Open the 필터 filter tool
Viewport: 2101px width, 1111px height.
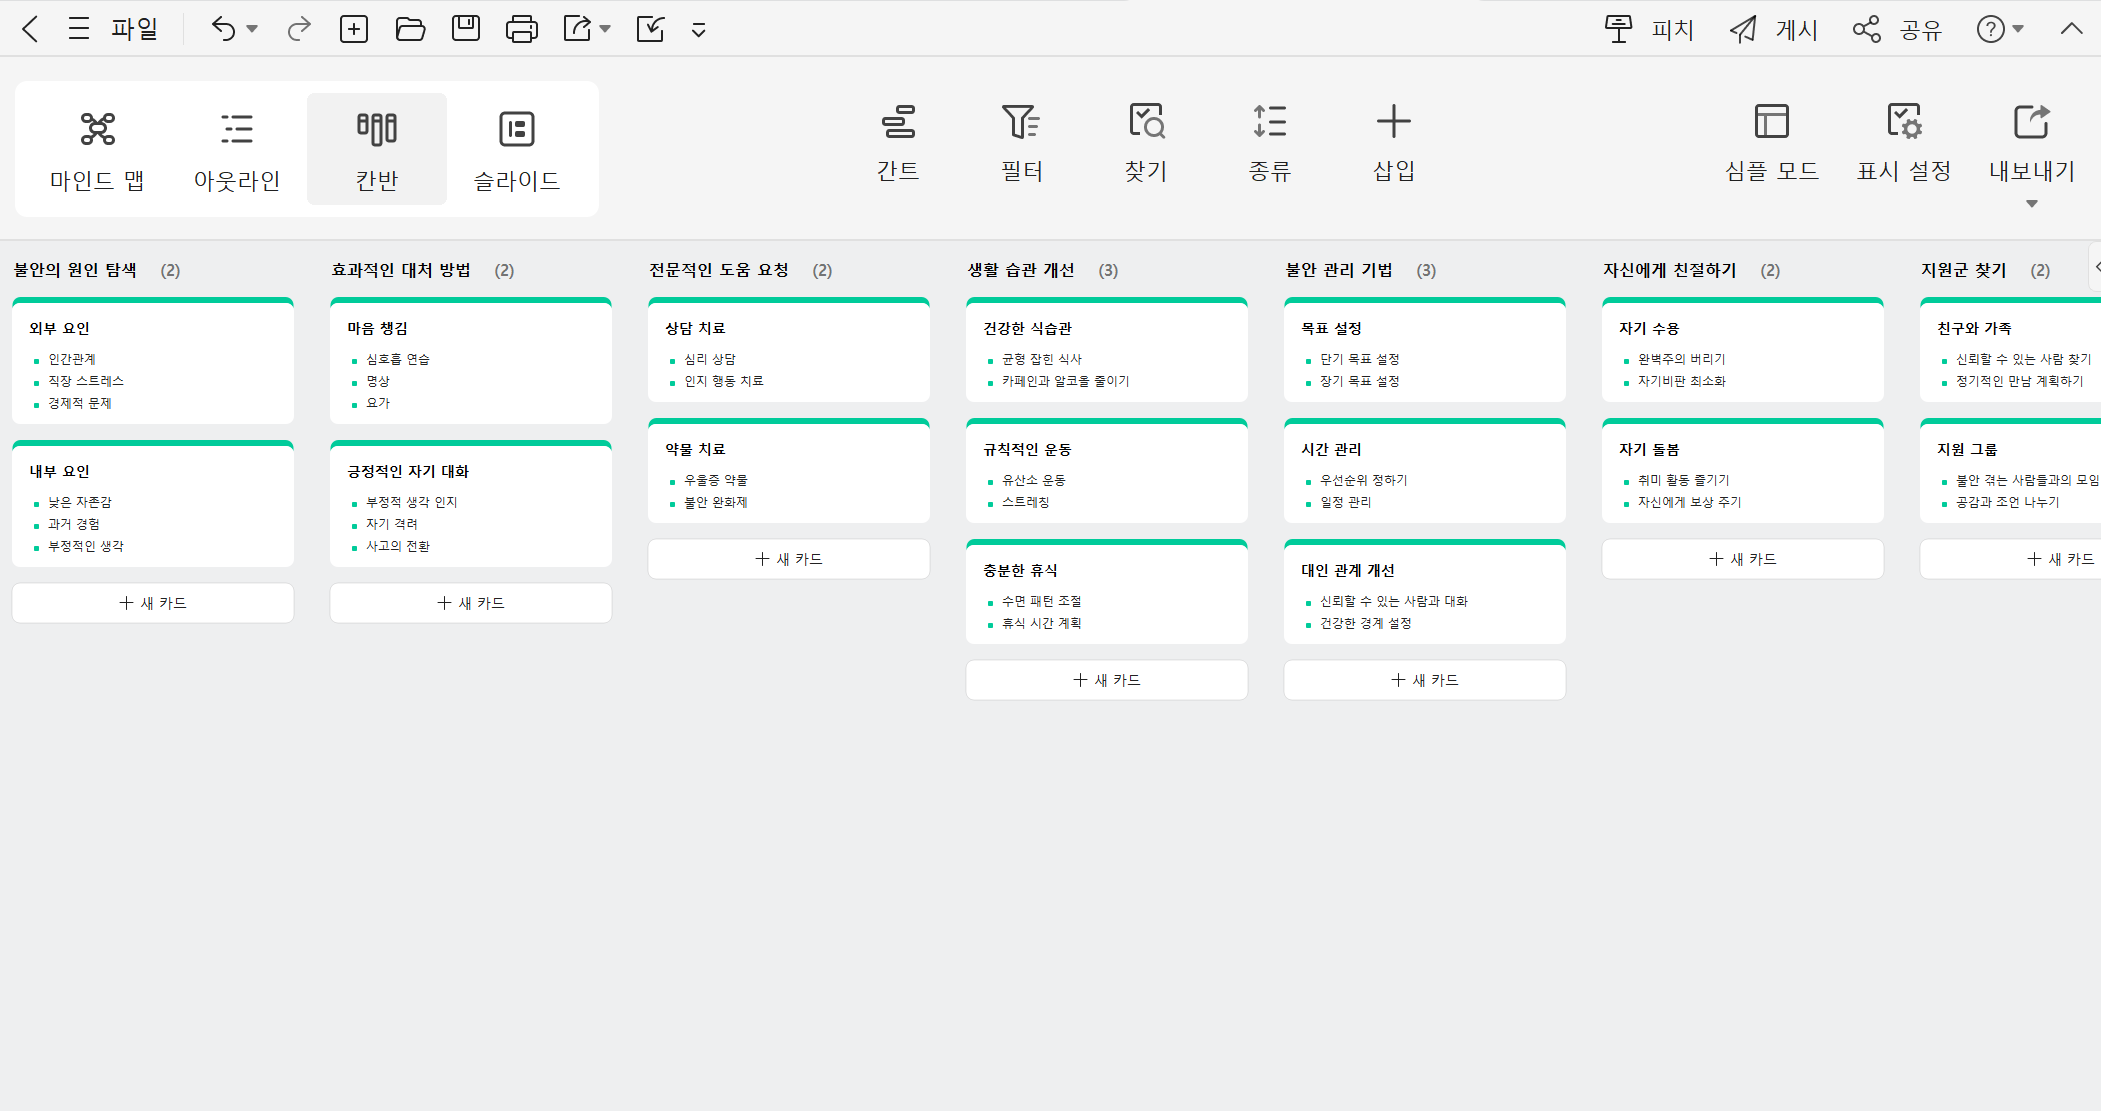1022,143
